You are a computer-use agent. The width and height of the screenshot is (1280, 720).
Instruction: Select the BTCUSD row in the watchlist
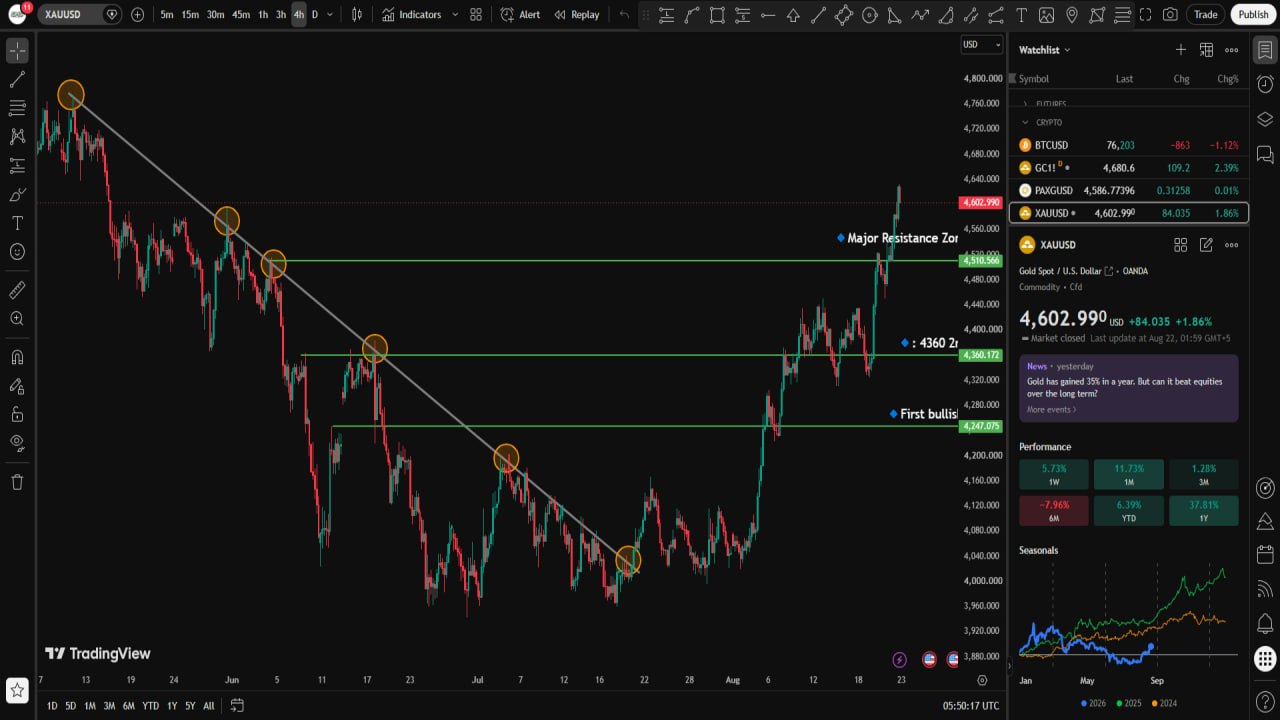(1129, 145)
